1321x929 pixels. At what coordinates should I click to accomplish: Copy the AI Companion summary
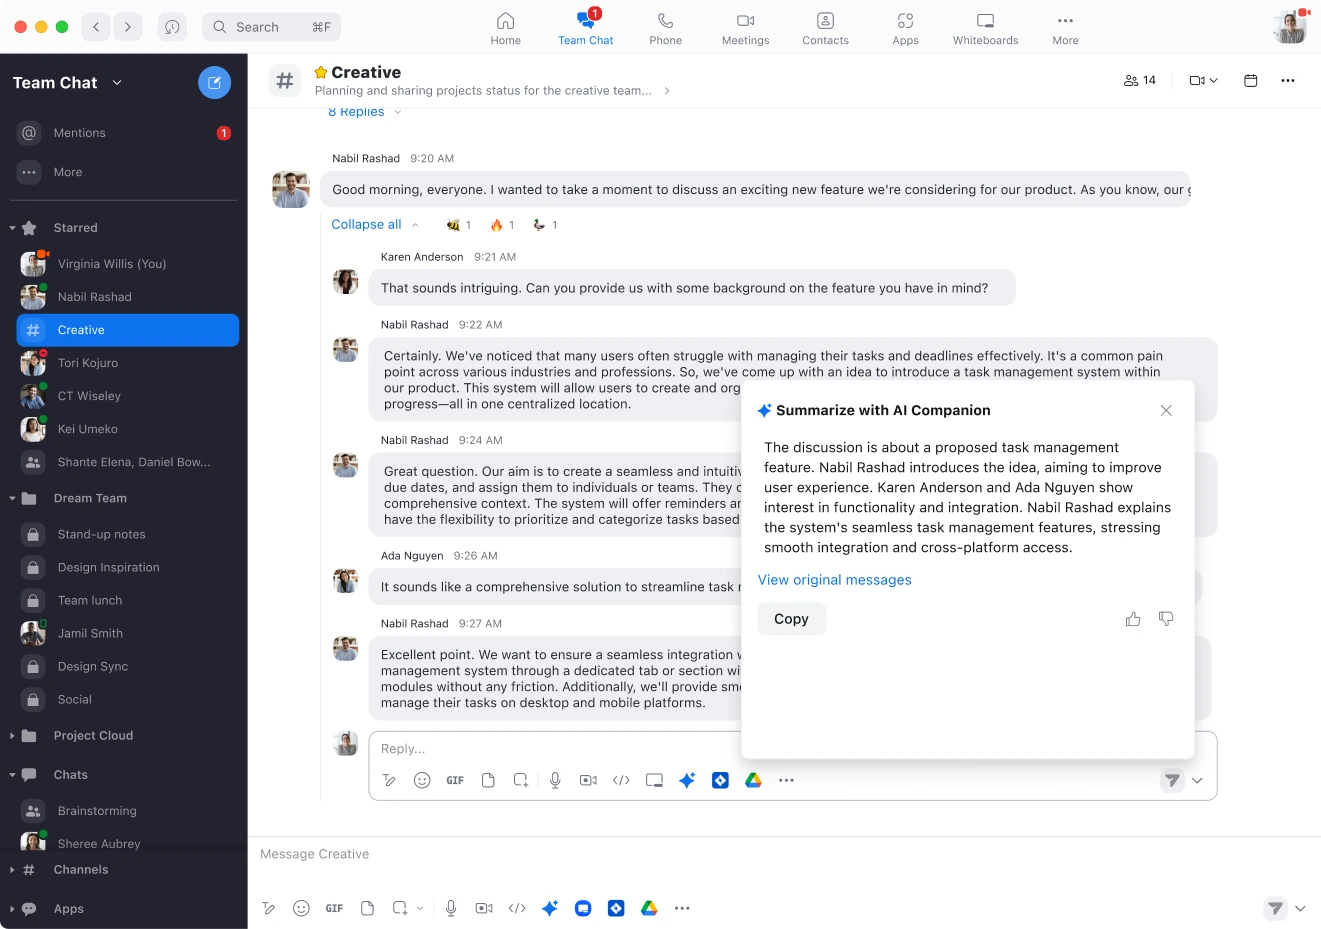click(x=791, y=618)
